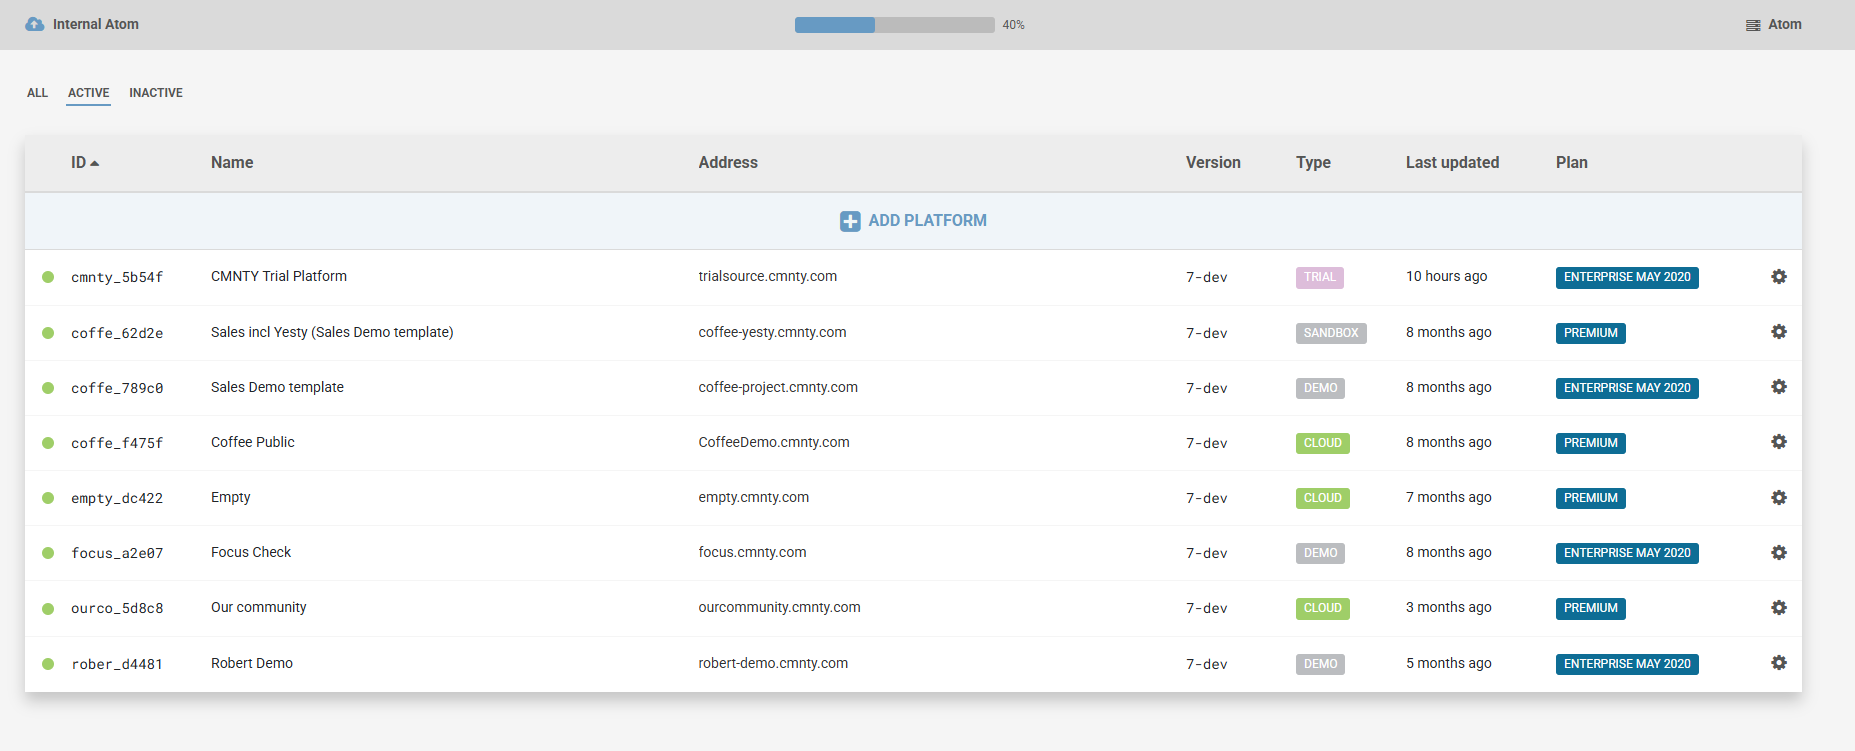Click the cloud icon beside Internal Atom
Image resolution: width=1855 pixels, height=751 pixels.
35,24
